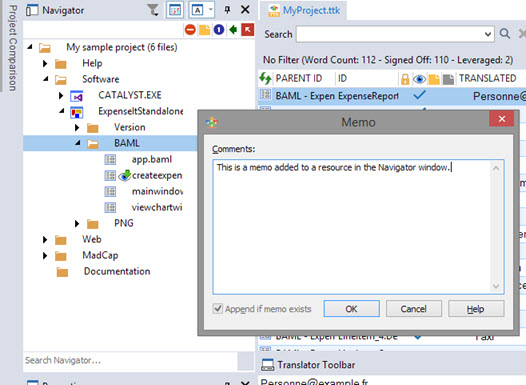Toggle Append if memo exists checkbox

(x=218, y=308)
